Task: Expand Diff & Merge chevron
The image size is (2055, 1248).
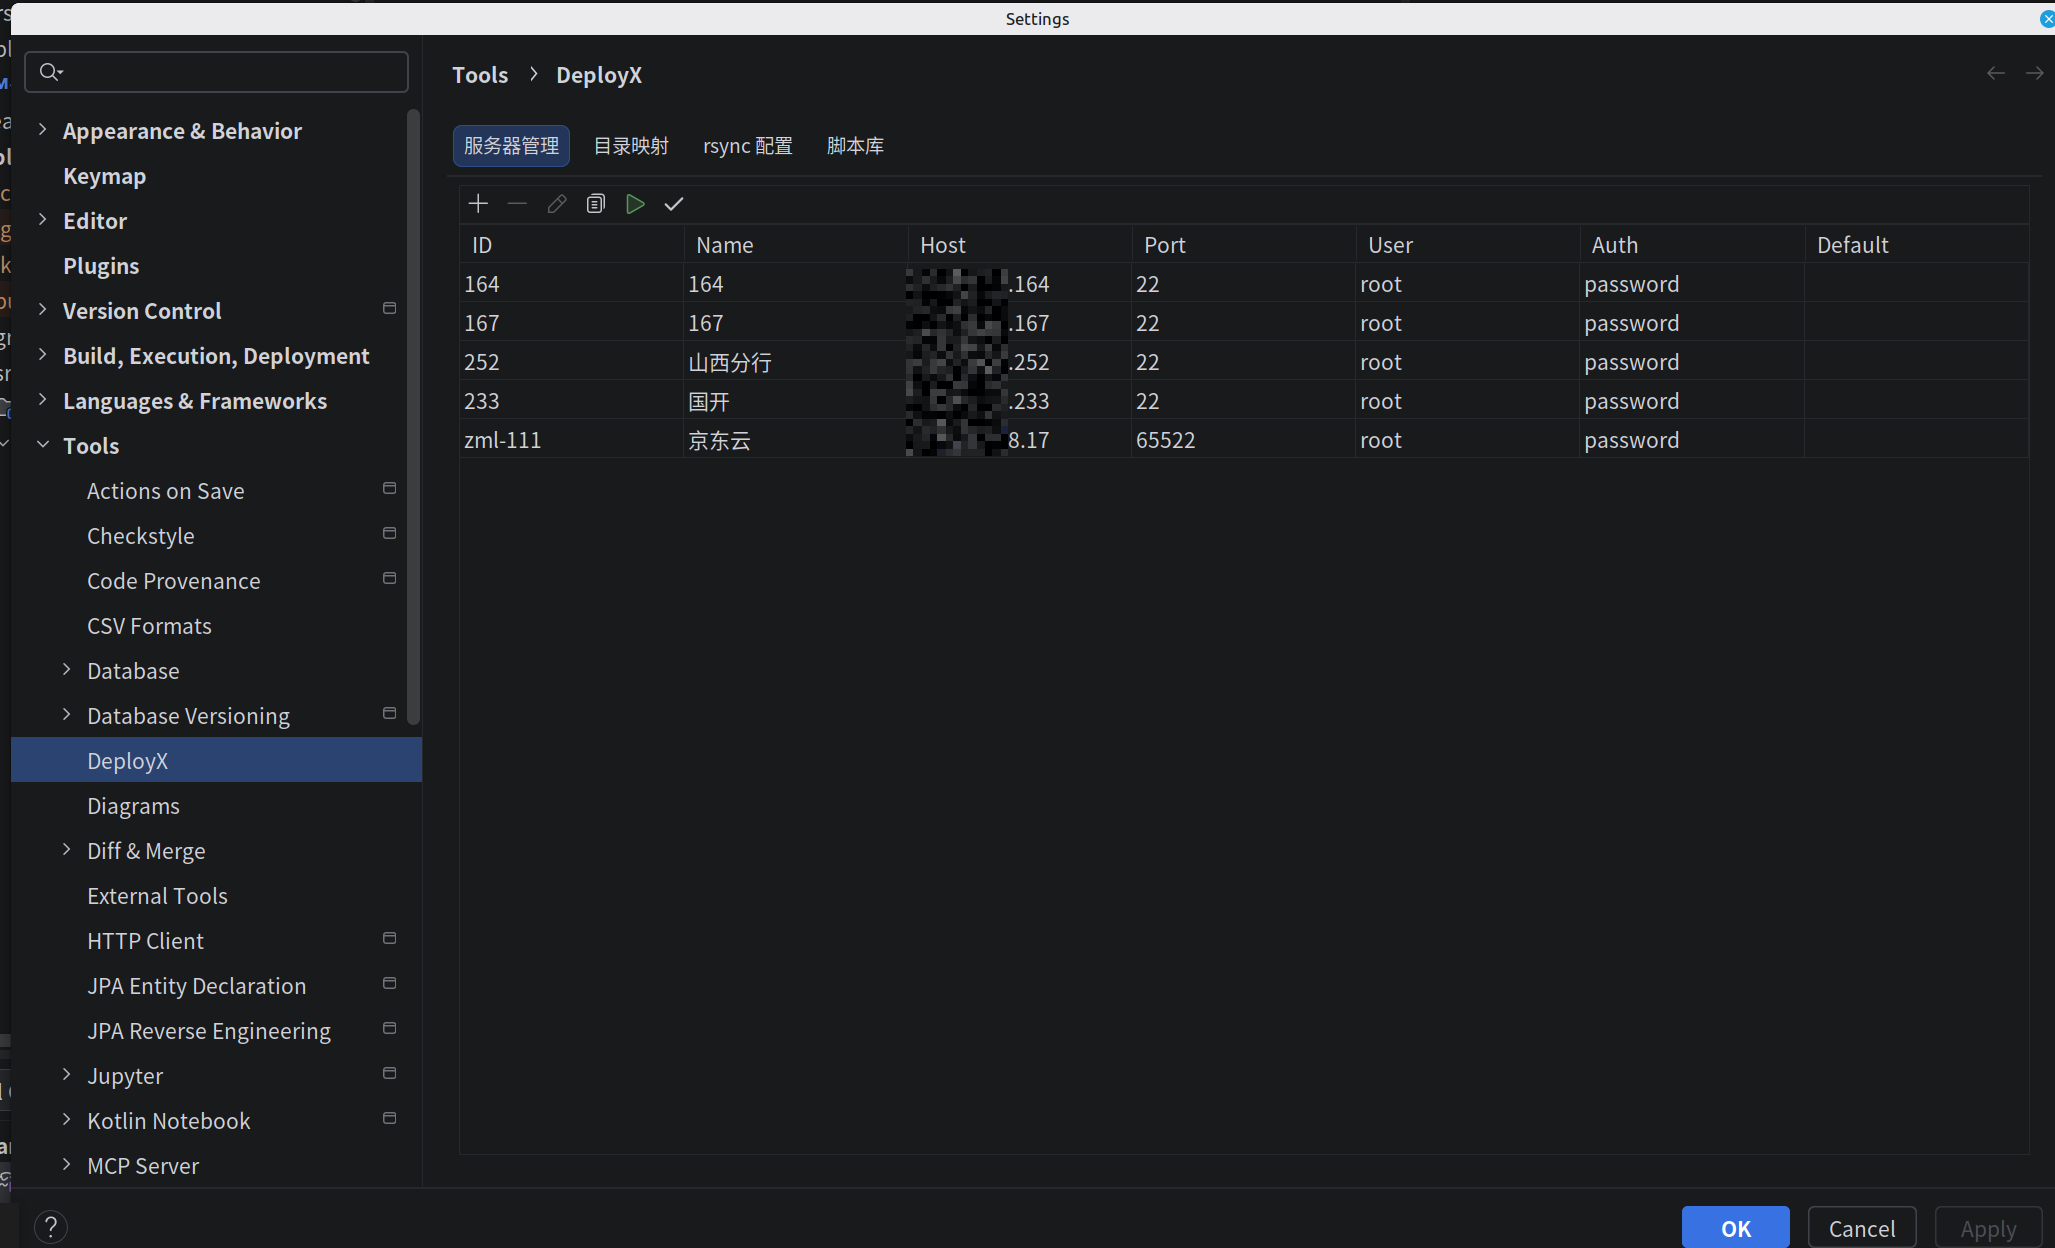Action: coord(66,849)
